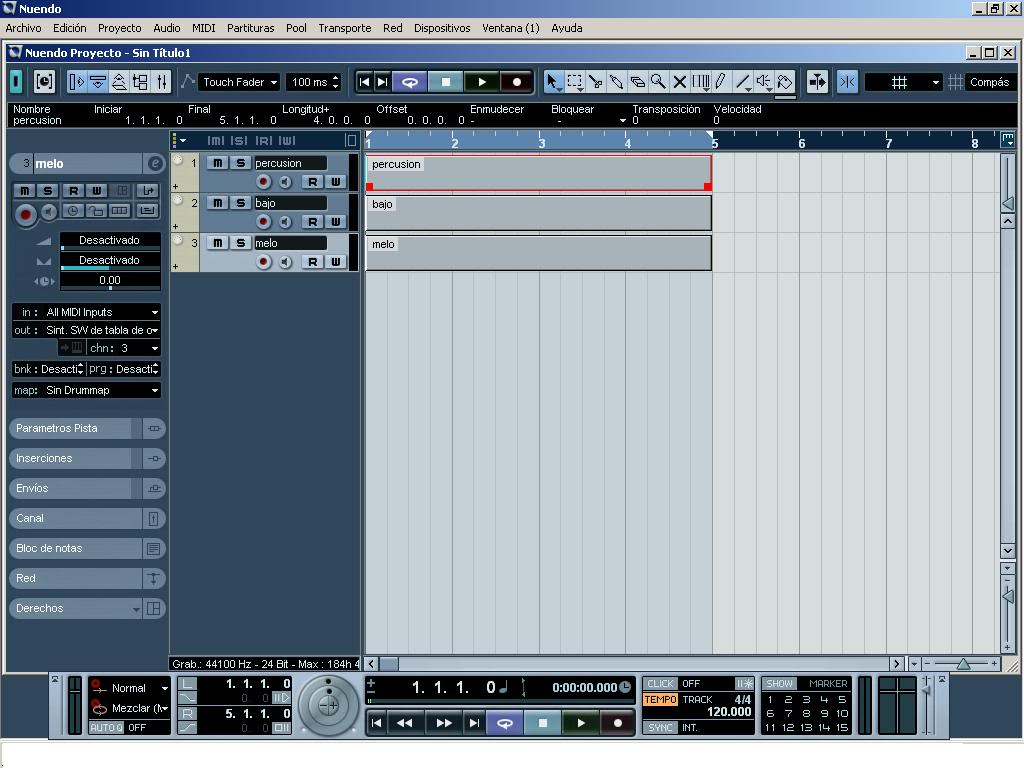1024x768 pixels.
Task: Select the Draw pencil tool
Action: point(721,82)
